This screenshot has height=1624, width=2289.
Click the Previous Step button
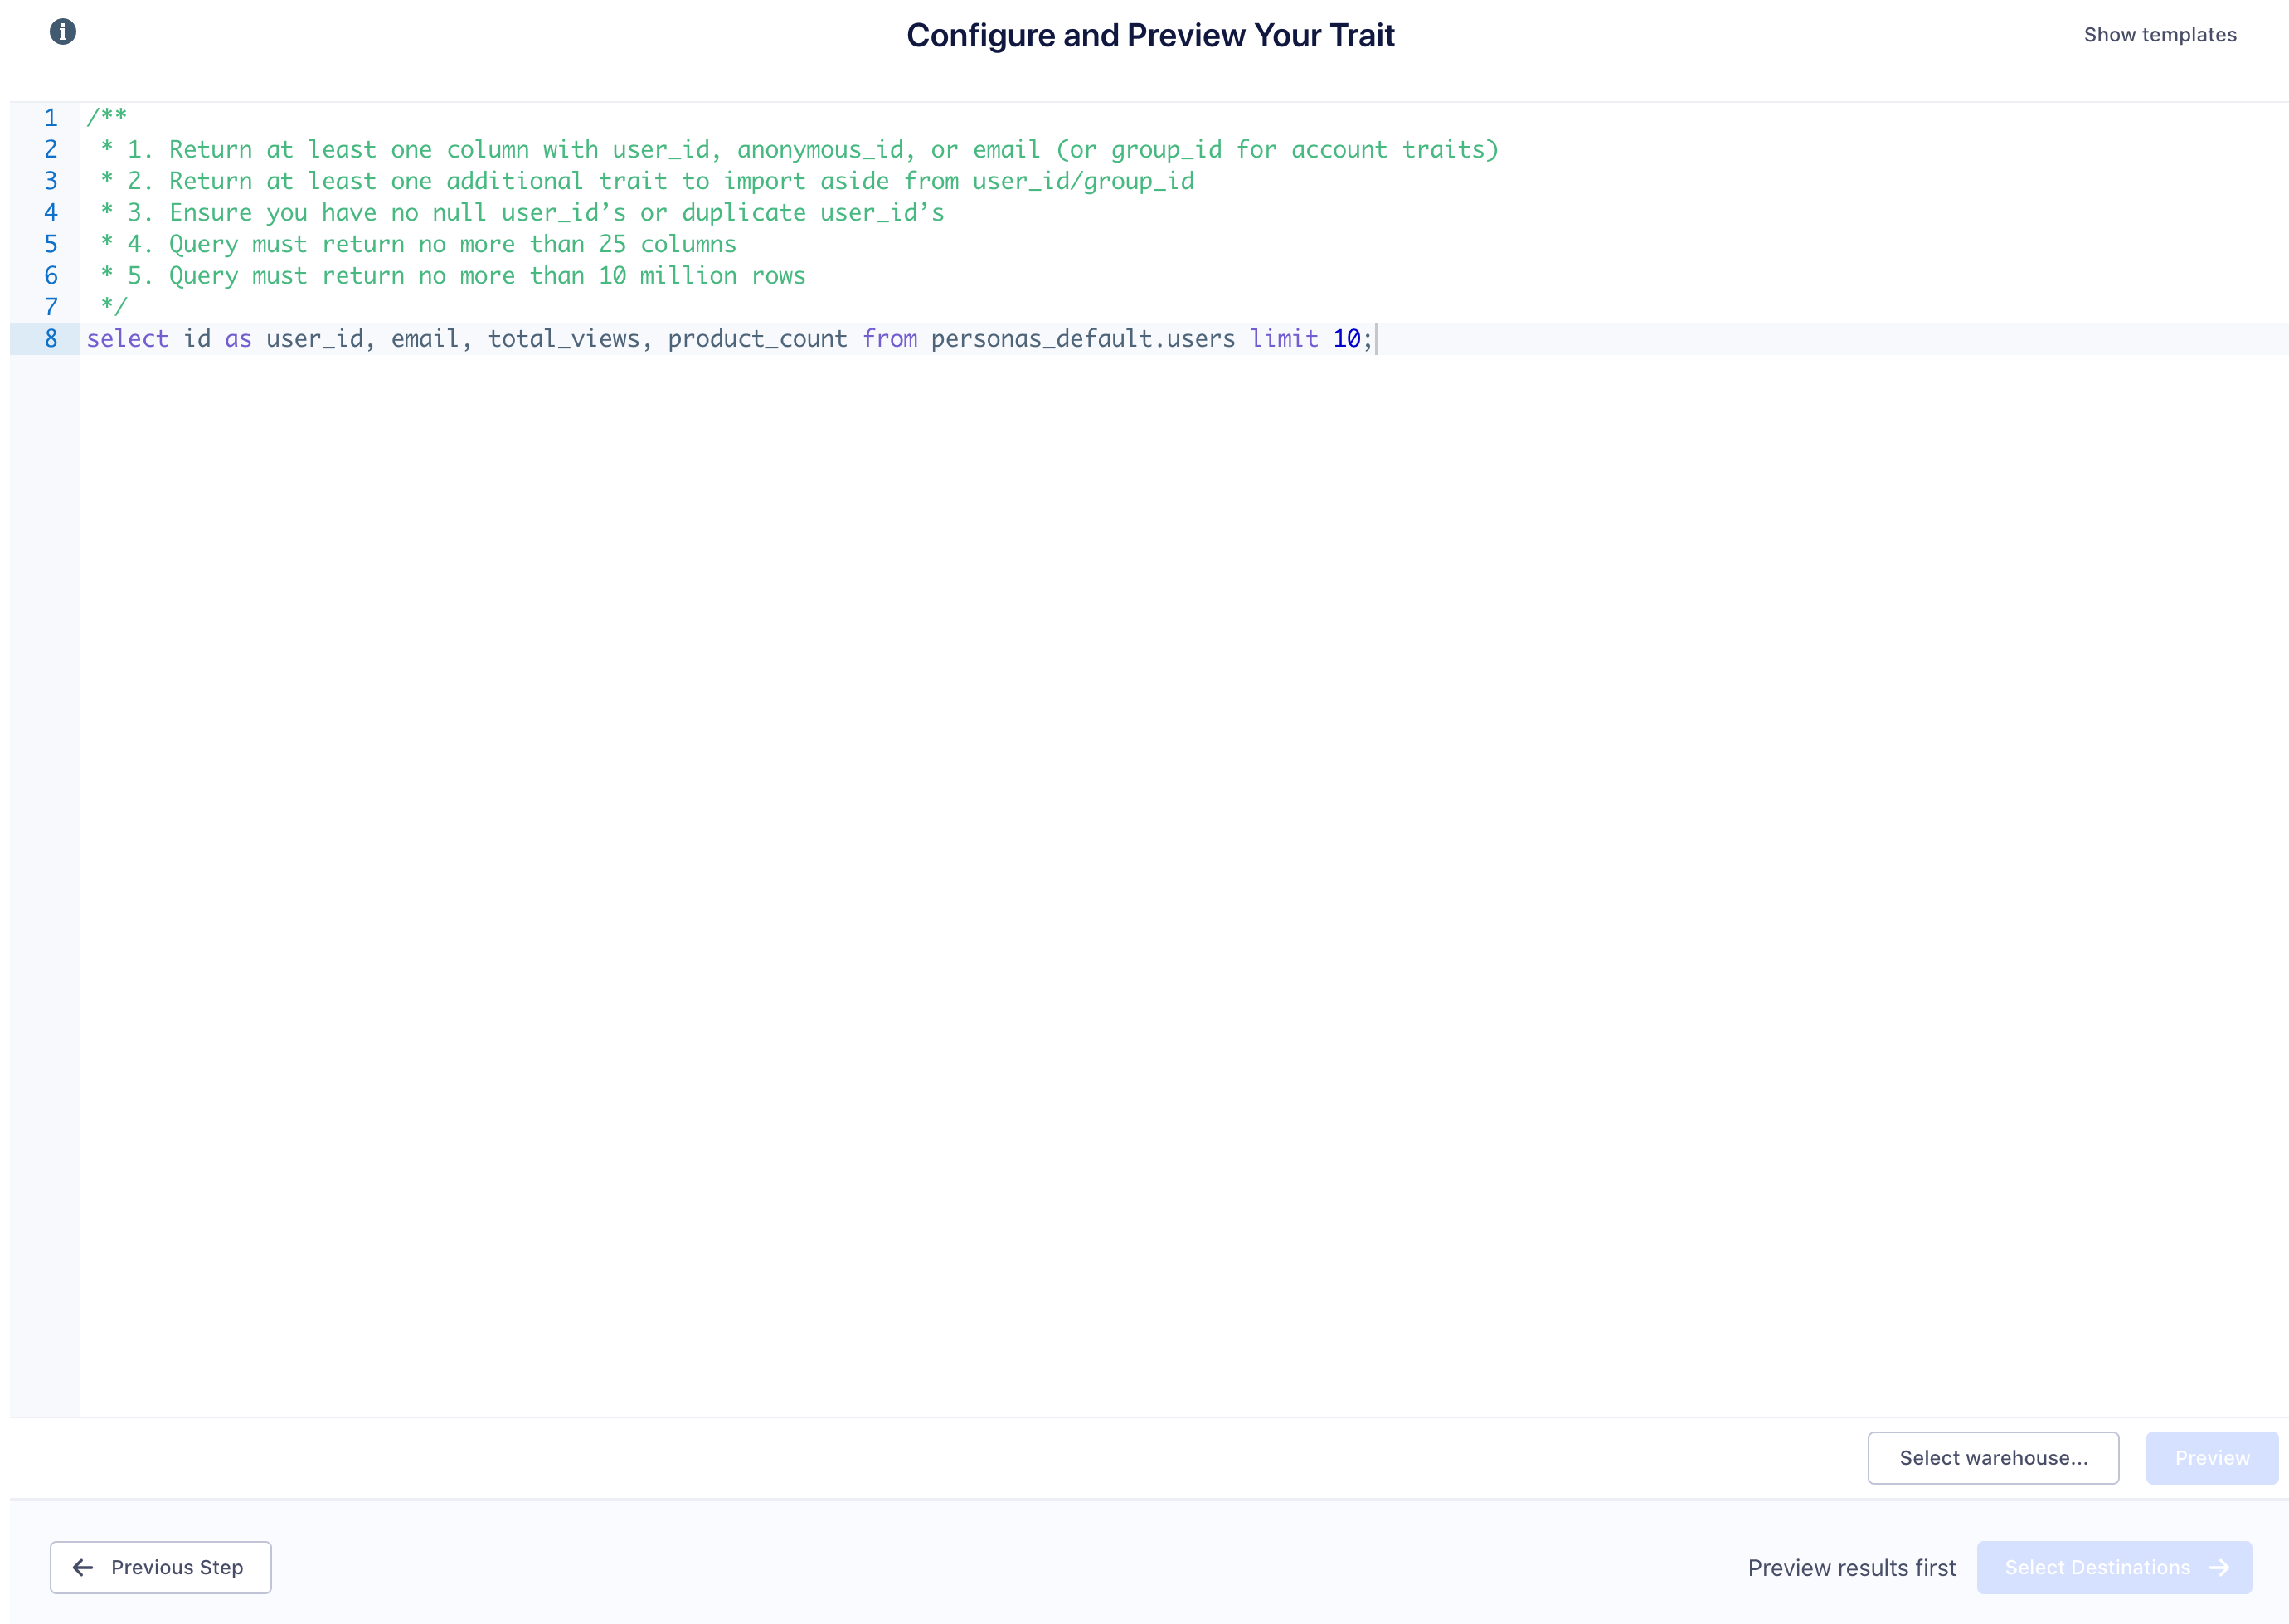160,1567
